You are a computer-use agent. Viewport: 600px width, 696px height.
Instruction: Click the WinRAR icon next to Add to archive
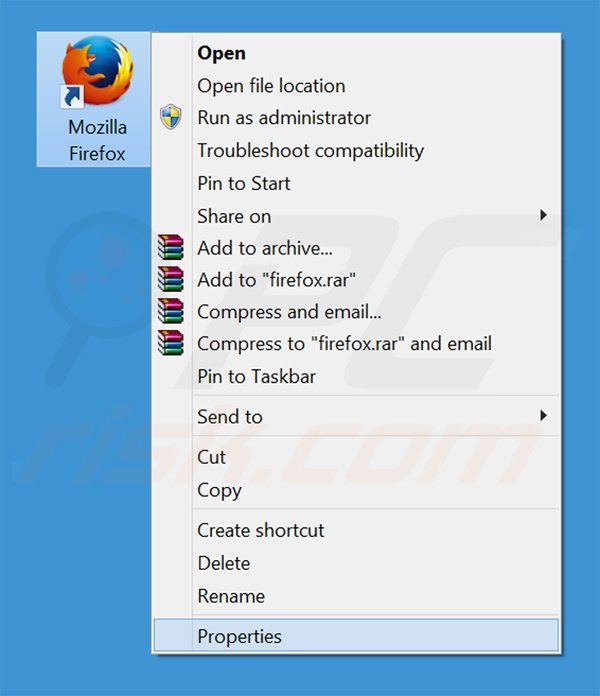[171, 248]
